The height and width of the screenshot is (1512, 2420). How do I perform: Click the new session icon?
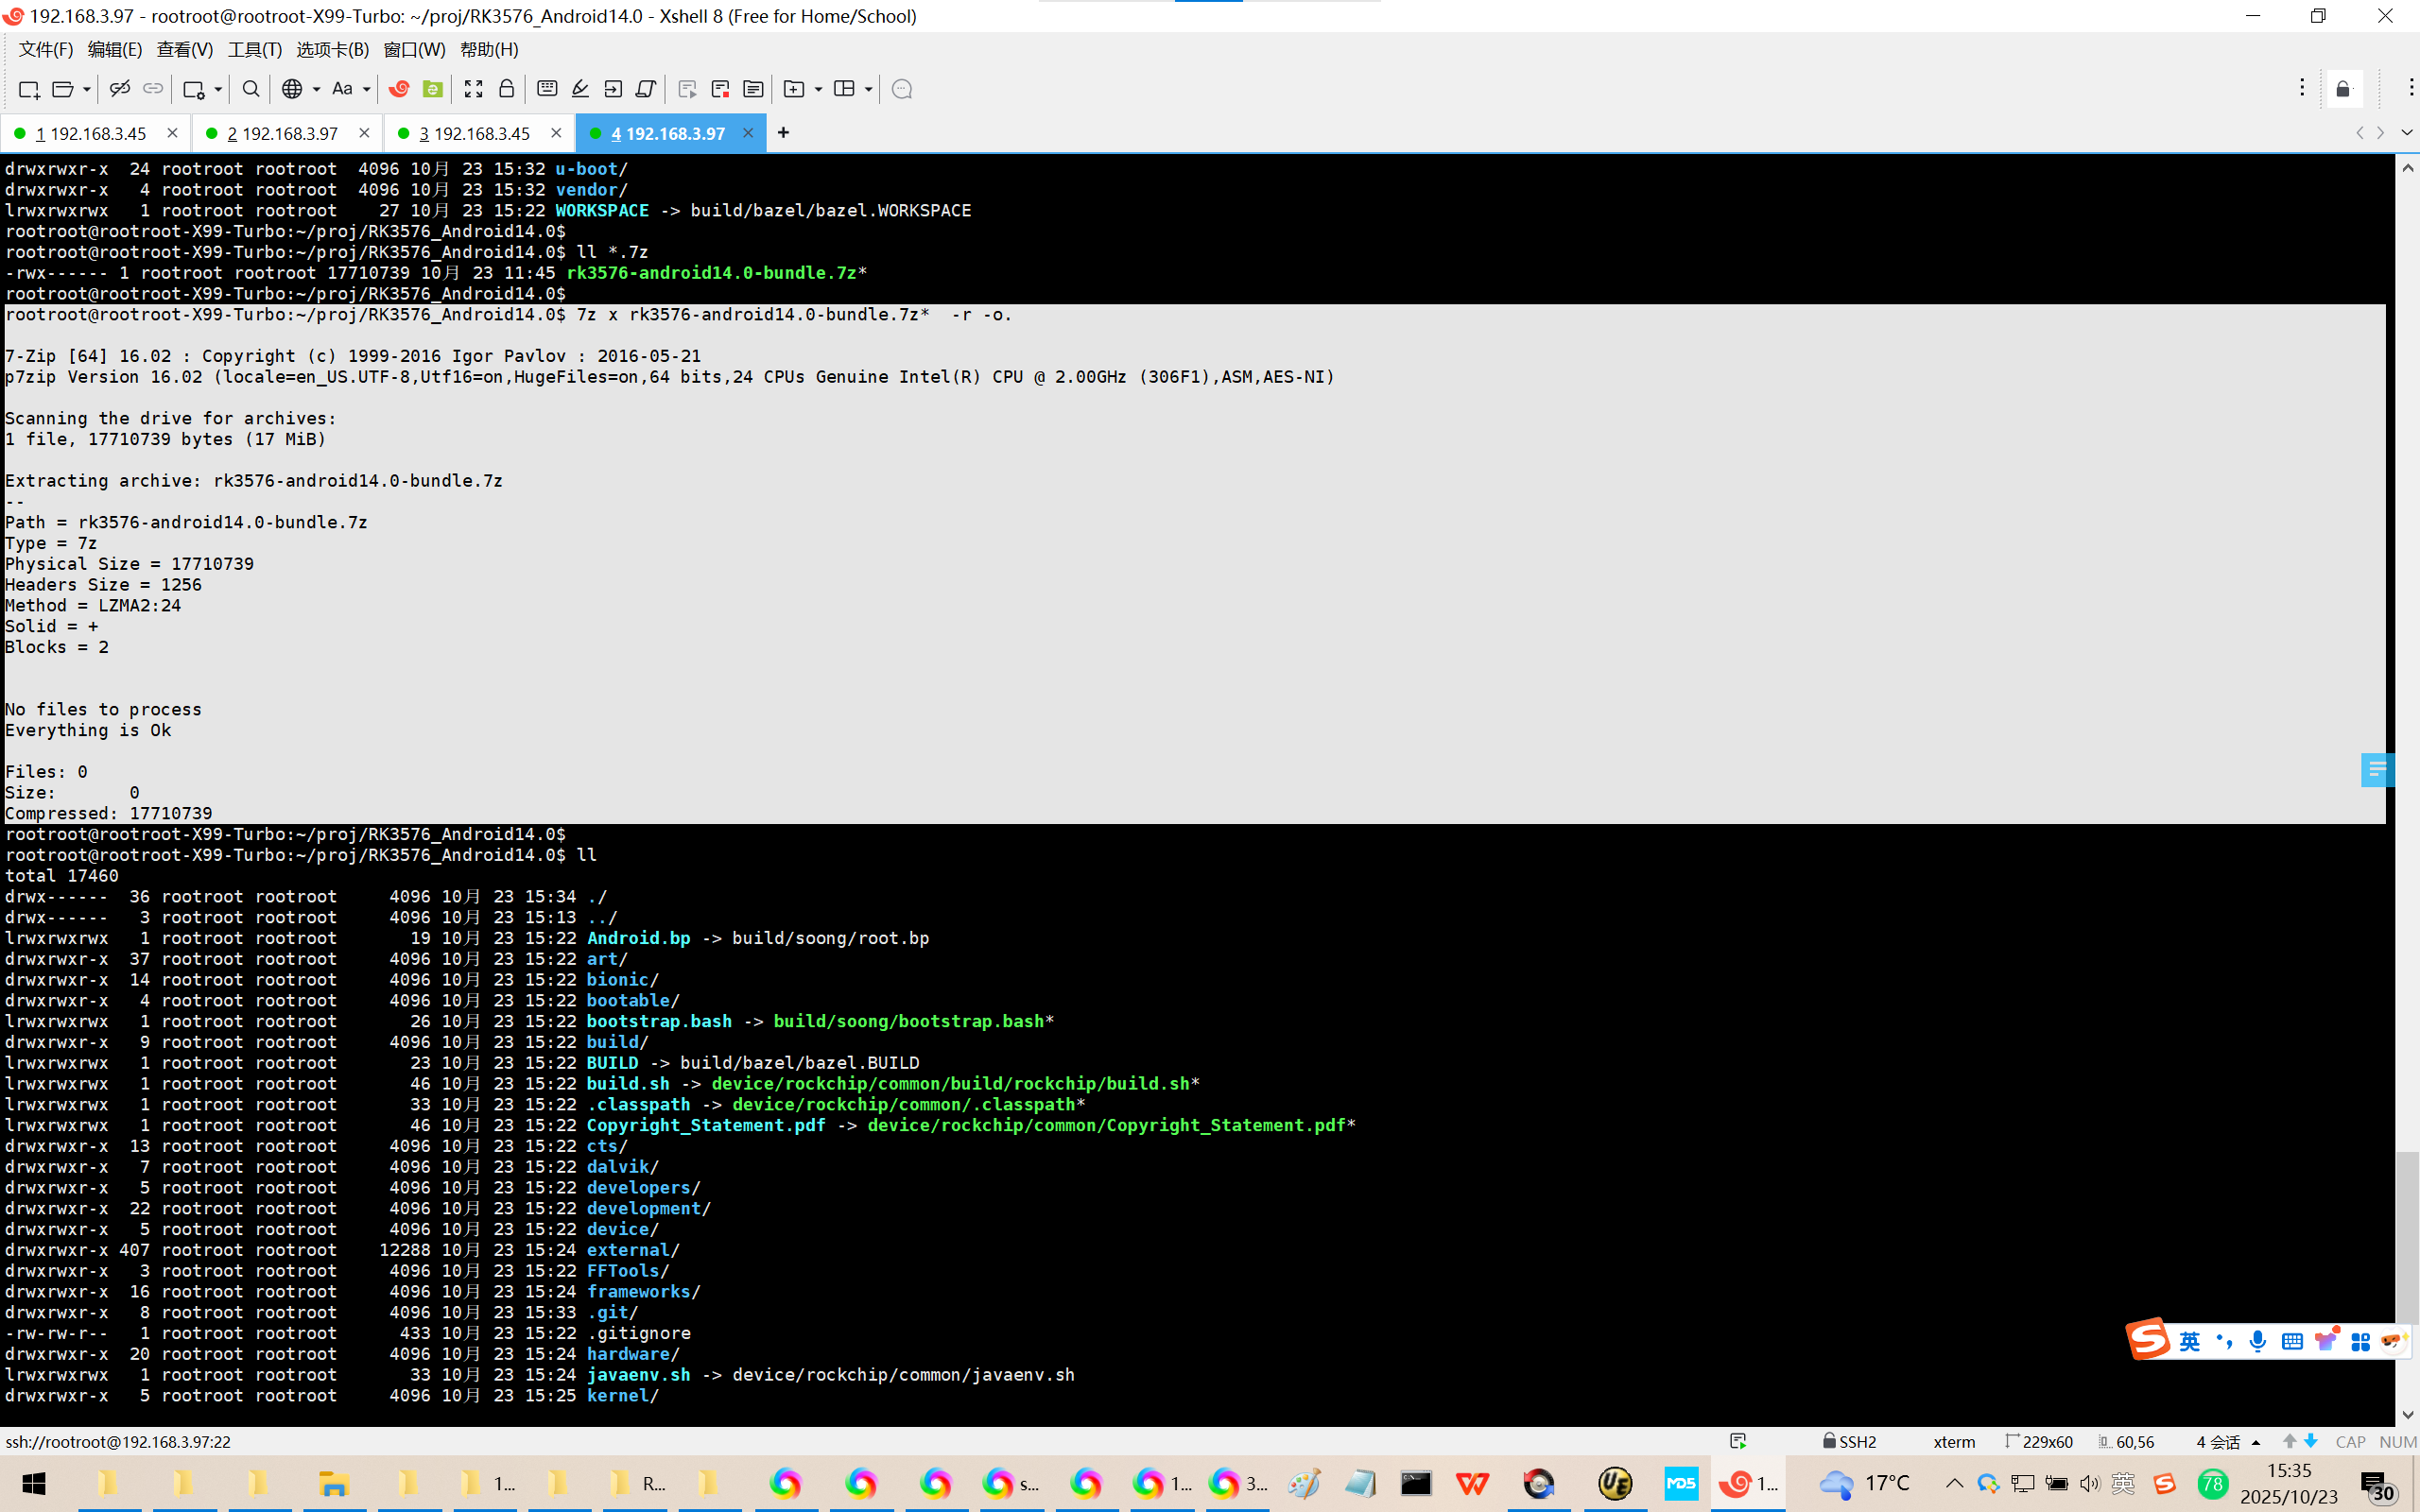[29, 89]
